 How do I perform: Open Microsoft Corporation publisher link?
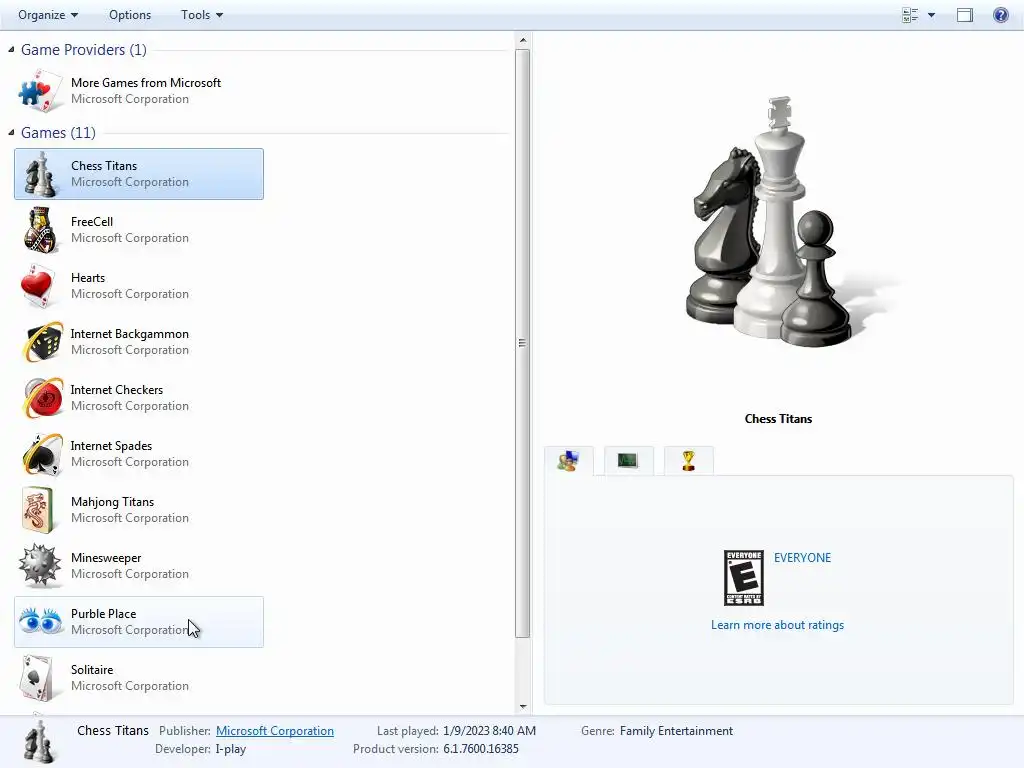(x=275, y=731)
